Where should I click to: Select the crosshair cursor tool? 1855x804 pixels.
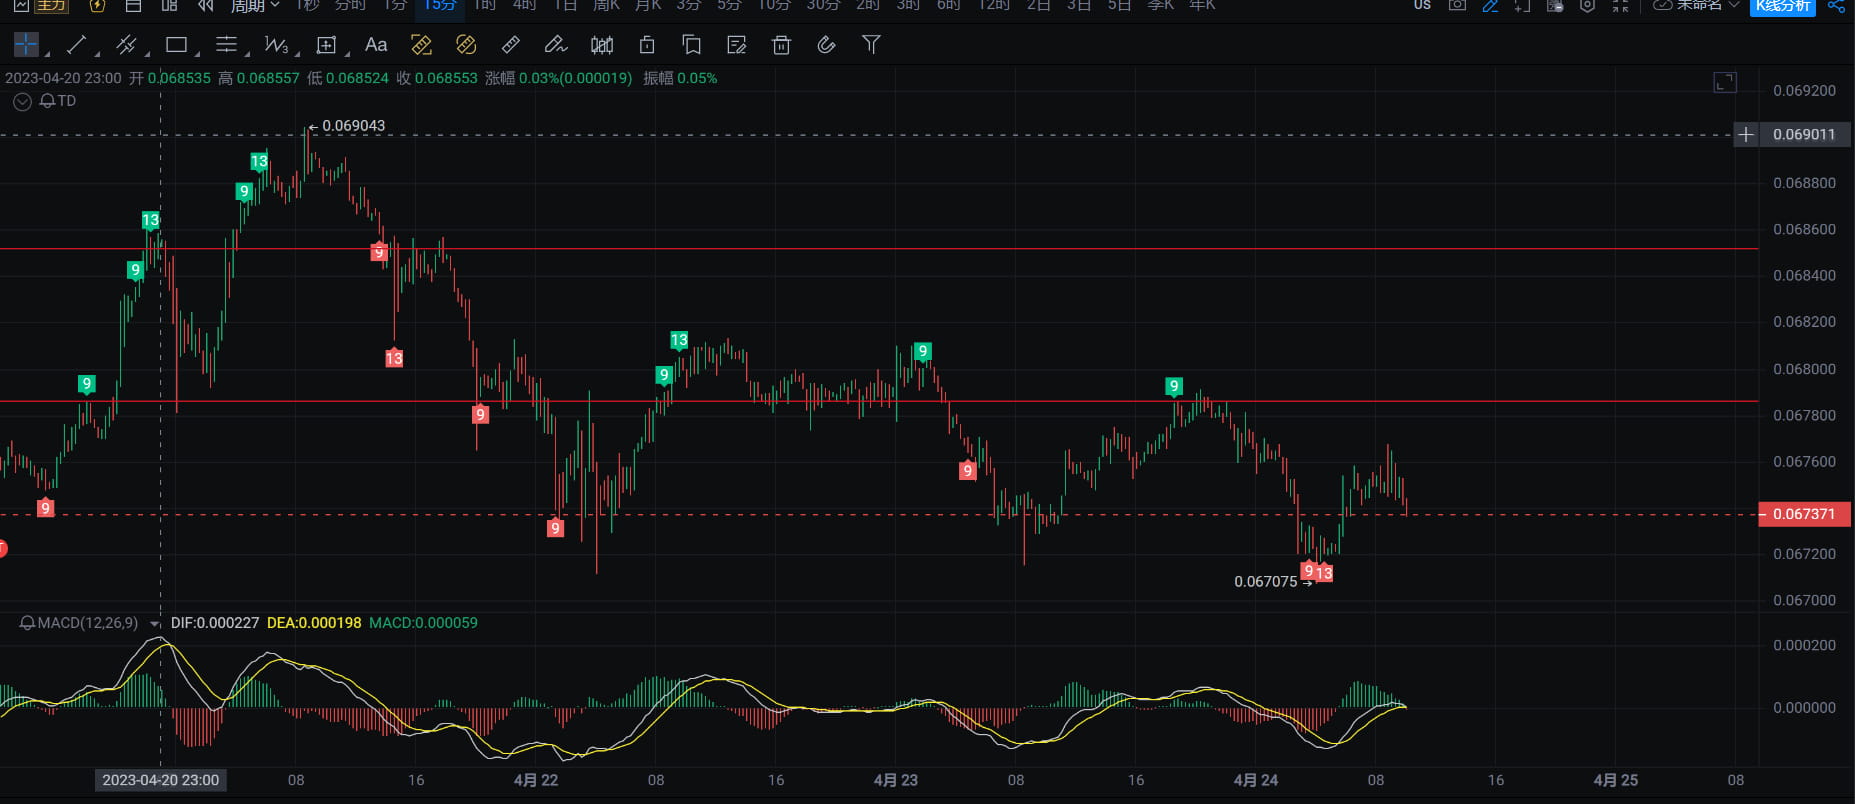26,45
